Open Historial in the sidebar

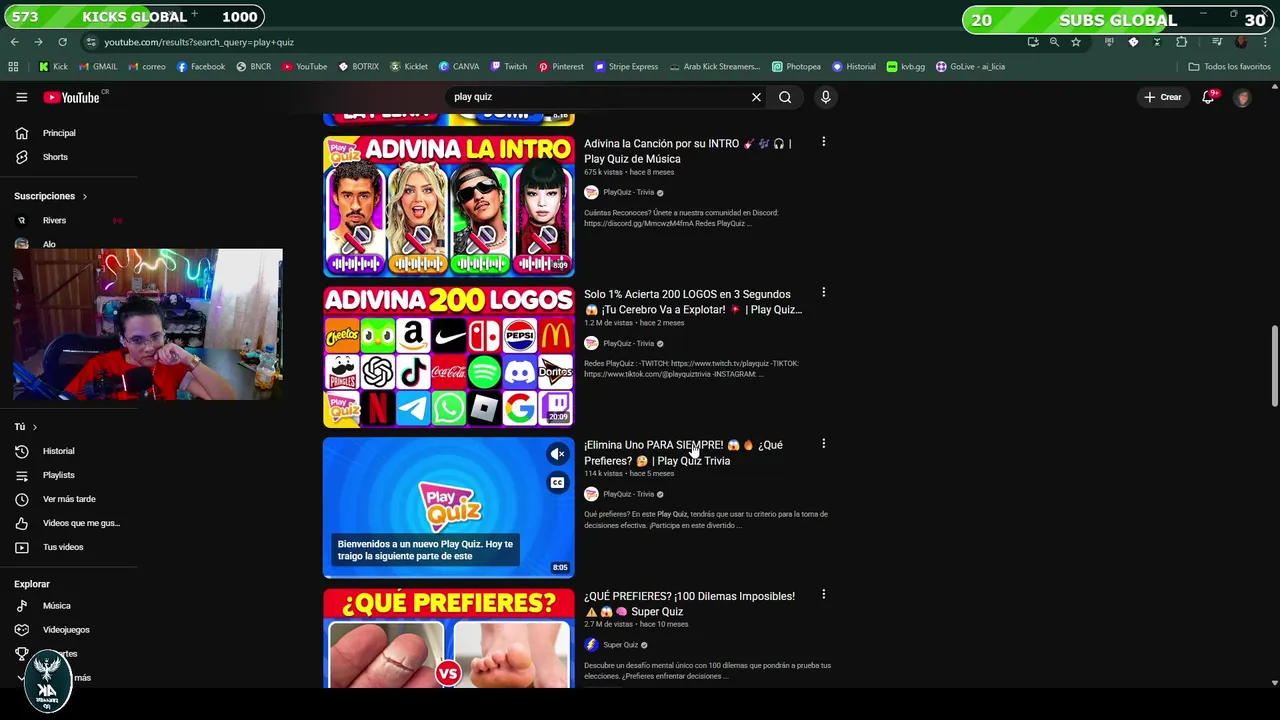point(60,451)
